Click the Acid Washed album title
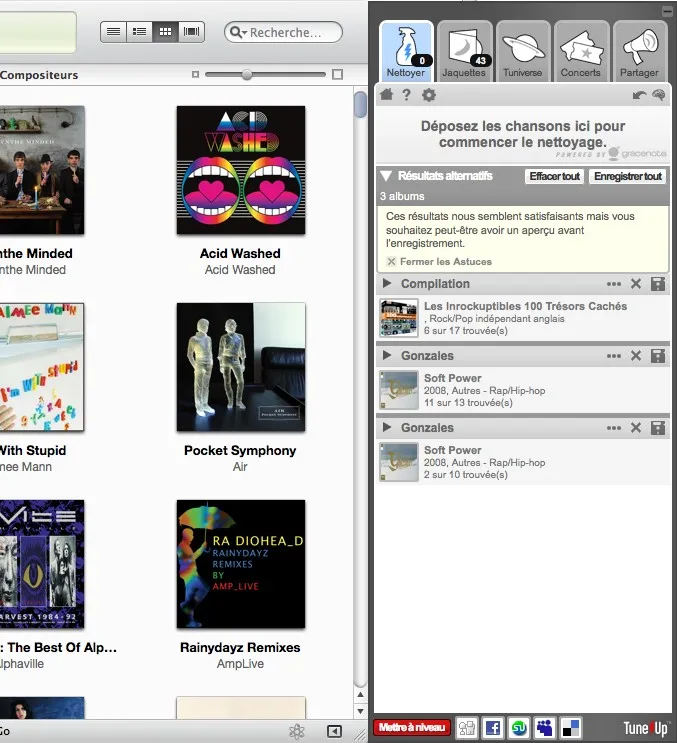Viewport: 677px width, 743px height. 240,254
